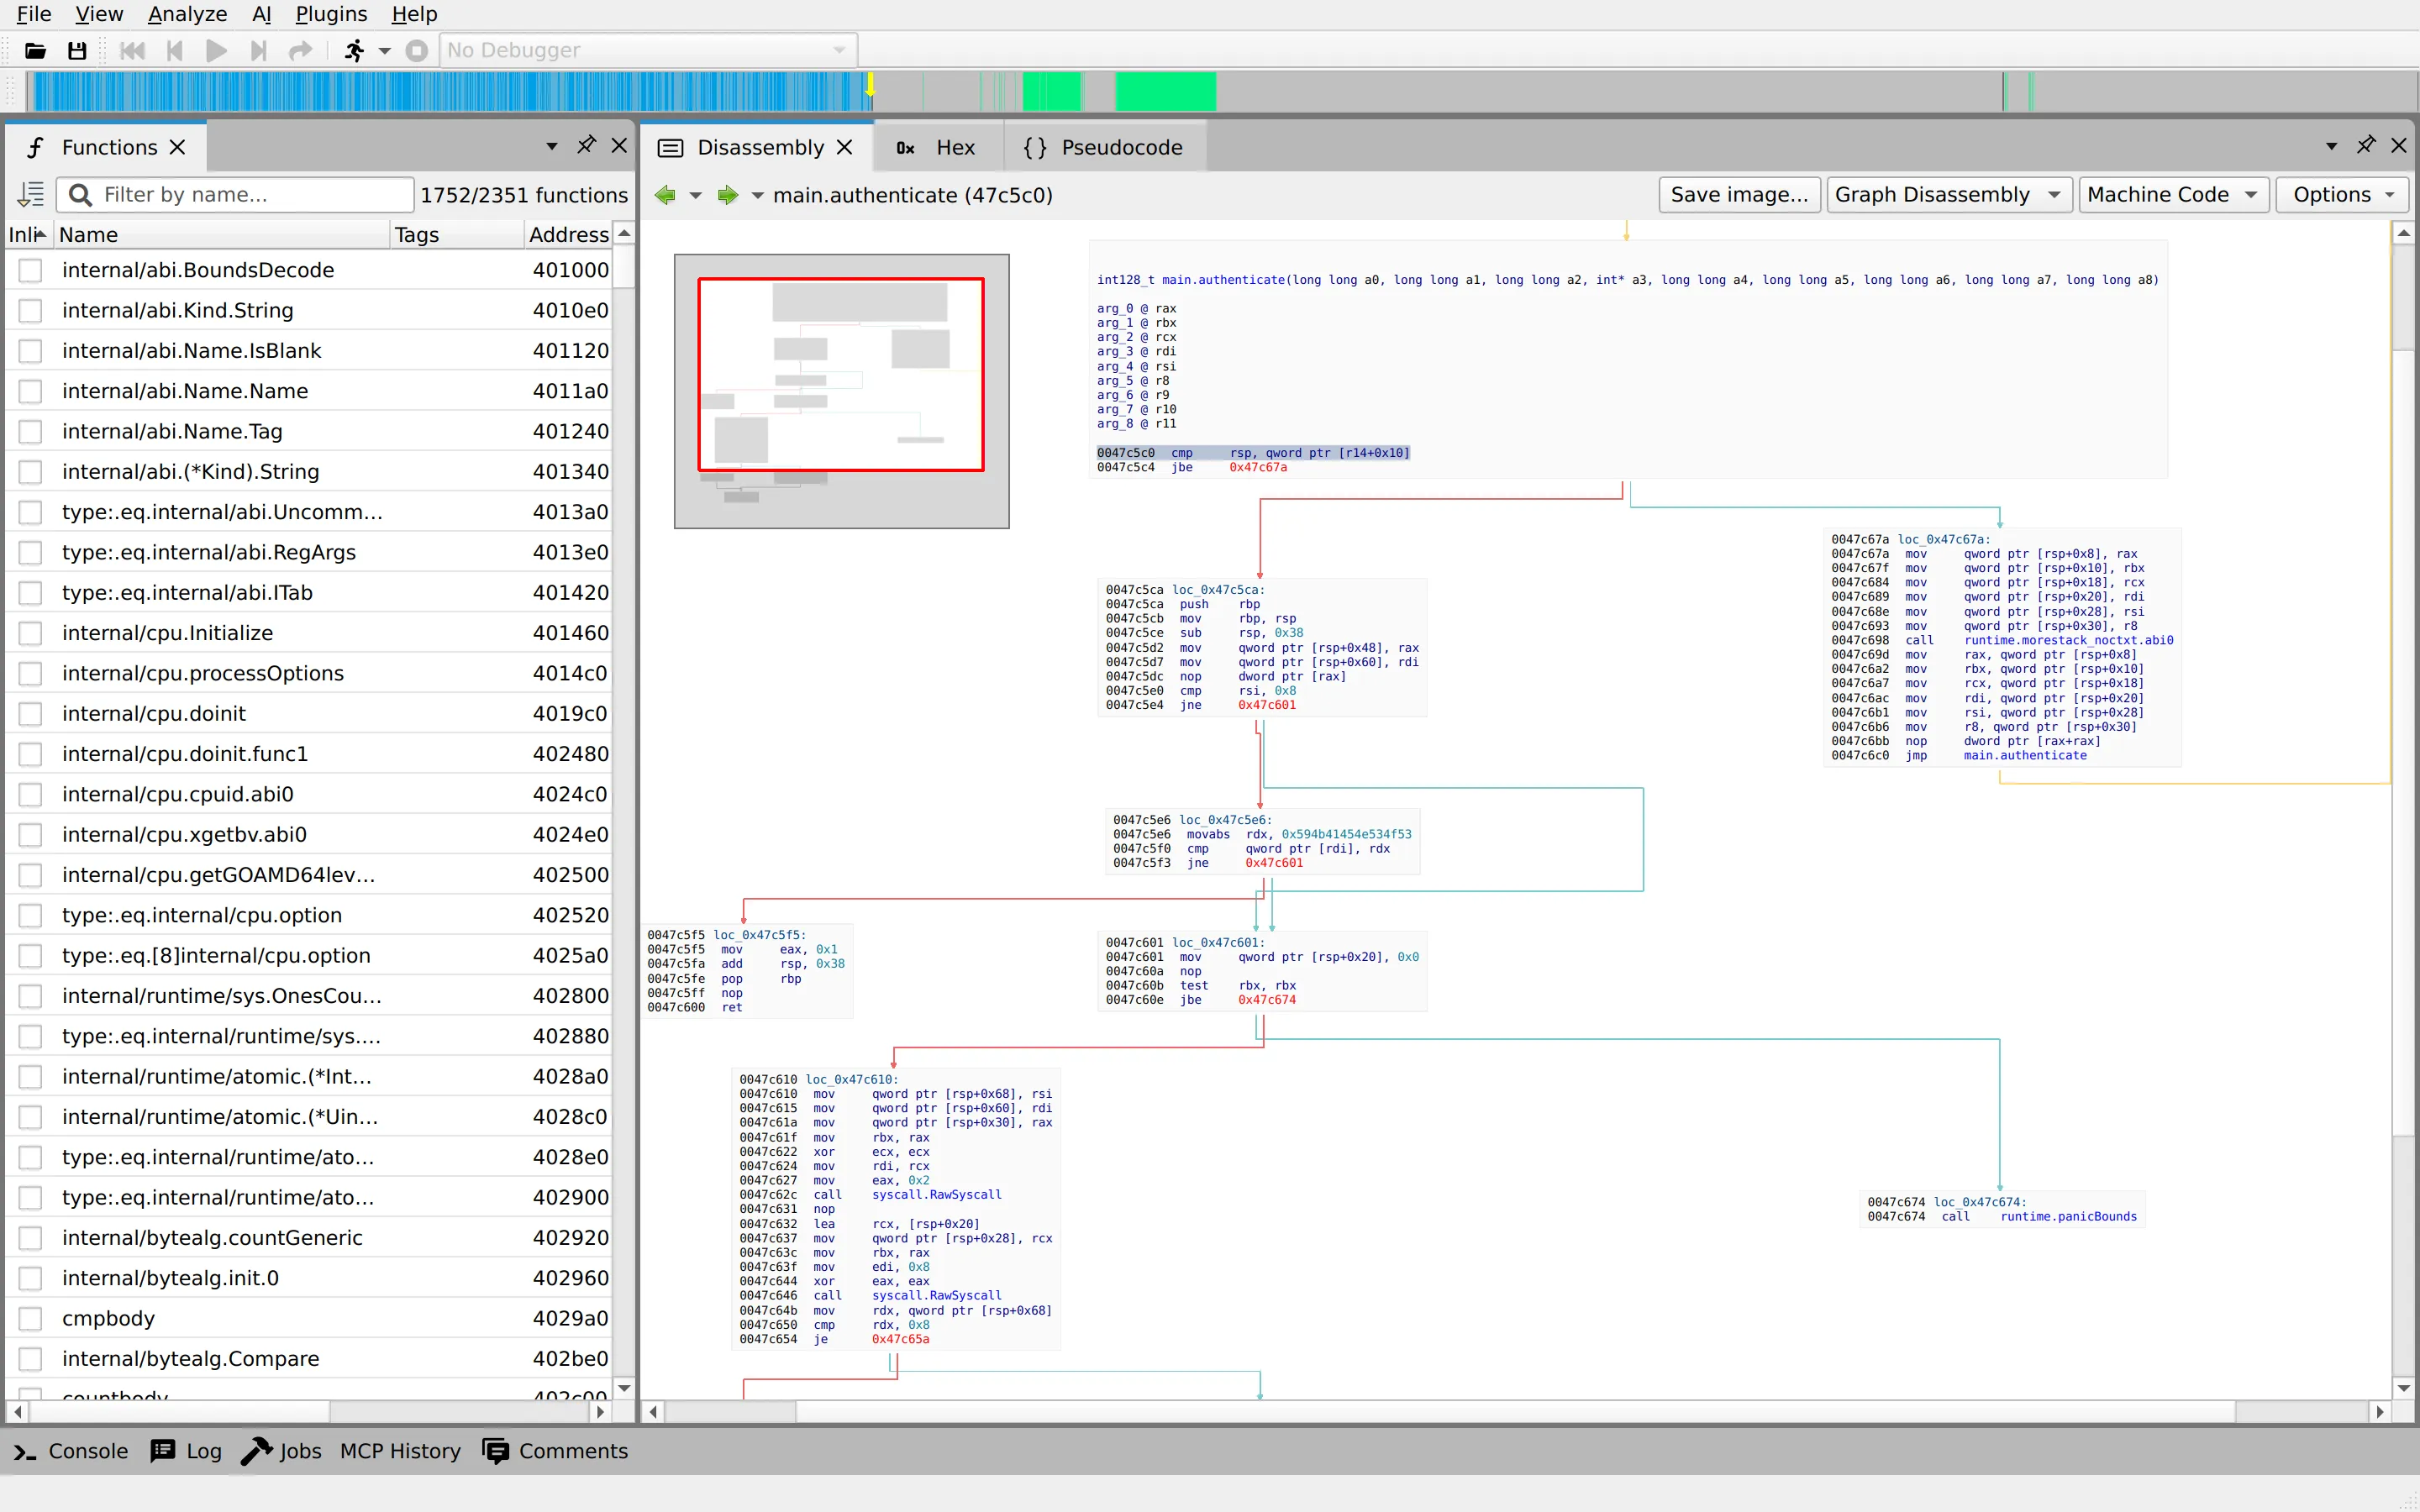
Task: Toggle inline checkbox for cmpbody
Action: [31, 1318]
